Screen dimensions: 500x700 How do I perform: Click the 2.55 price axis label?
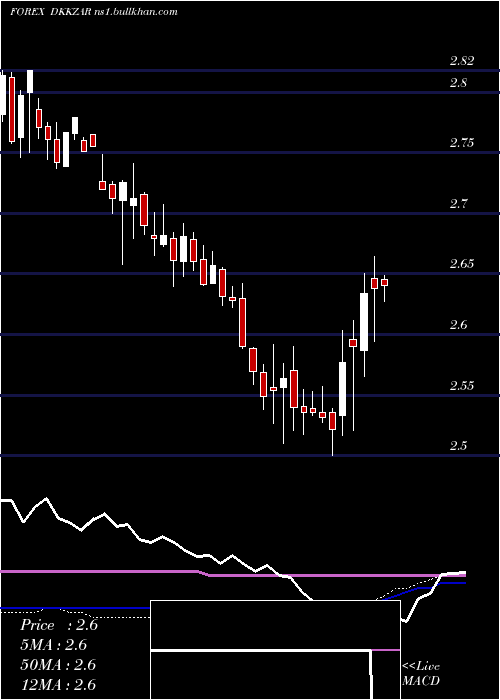[x=462, y=385]
